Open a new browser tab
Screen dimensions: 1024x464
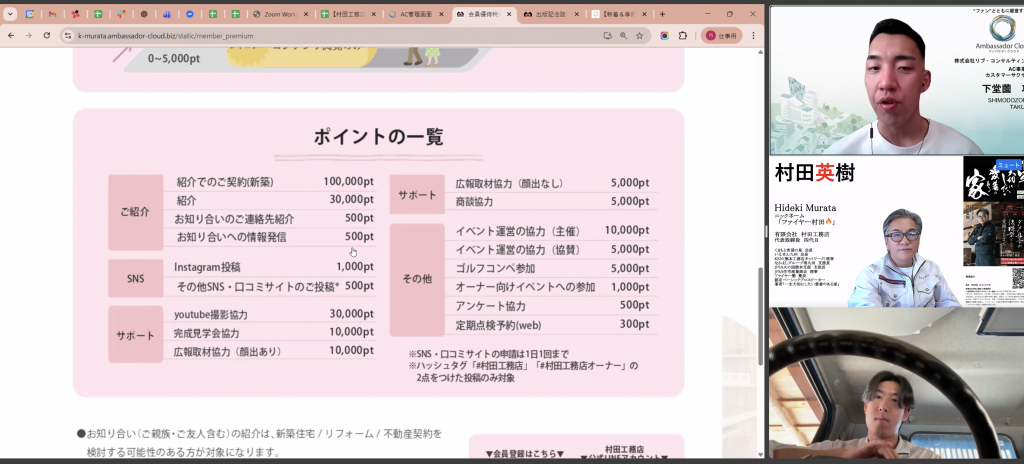pyautogui.click(x=662, y=14)
